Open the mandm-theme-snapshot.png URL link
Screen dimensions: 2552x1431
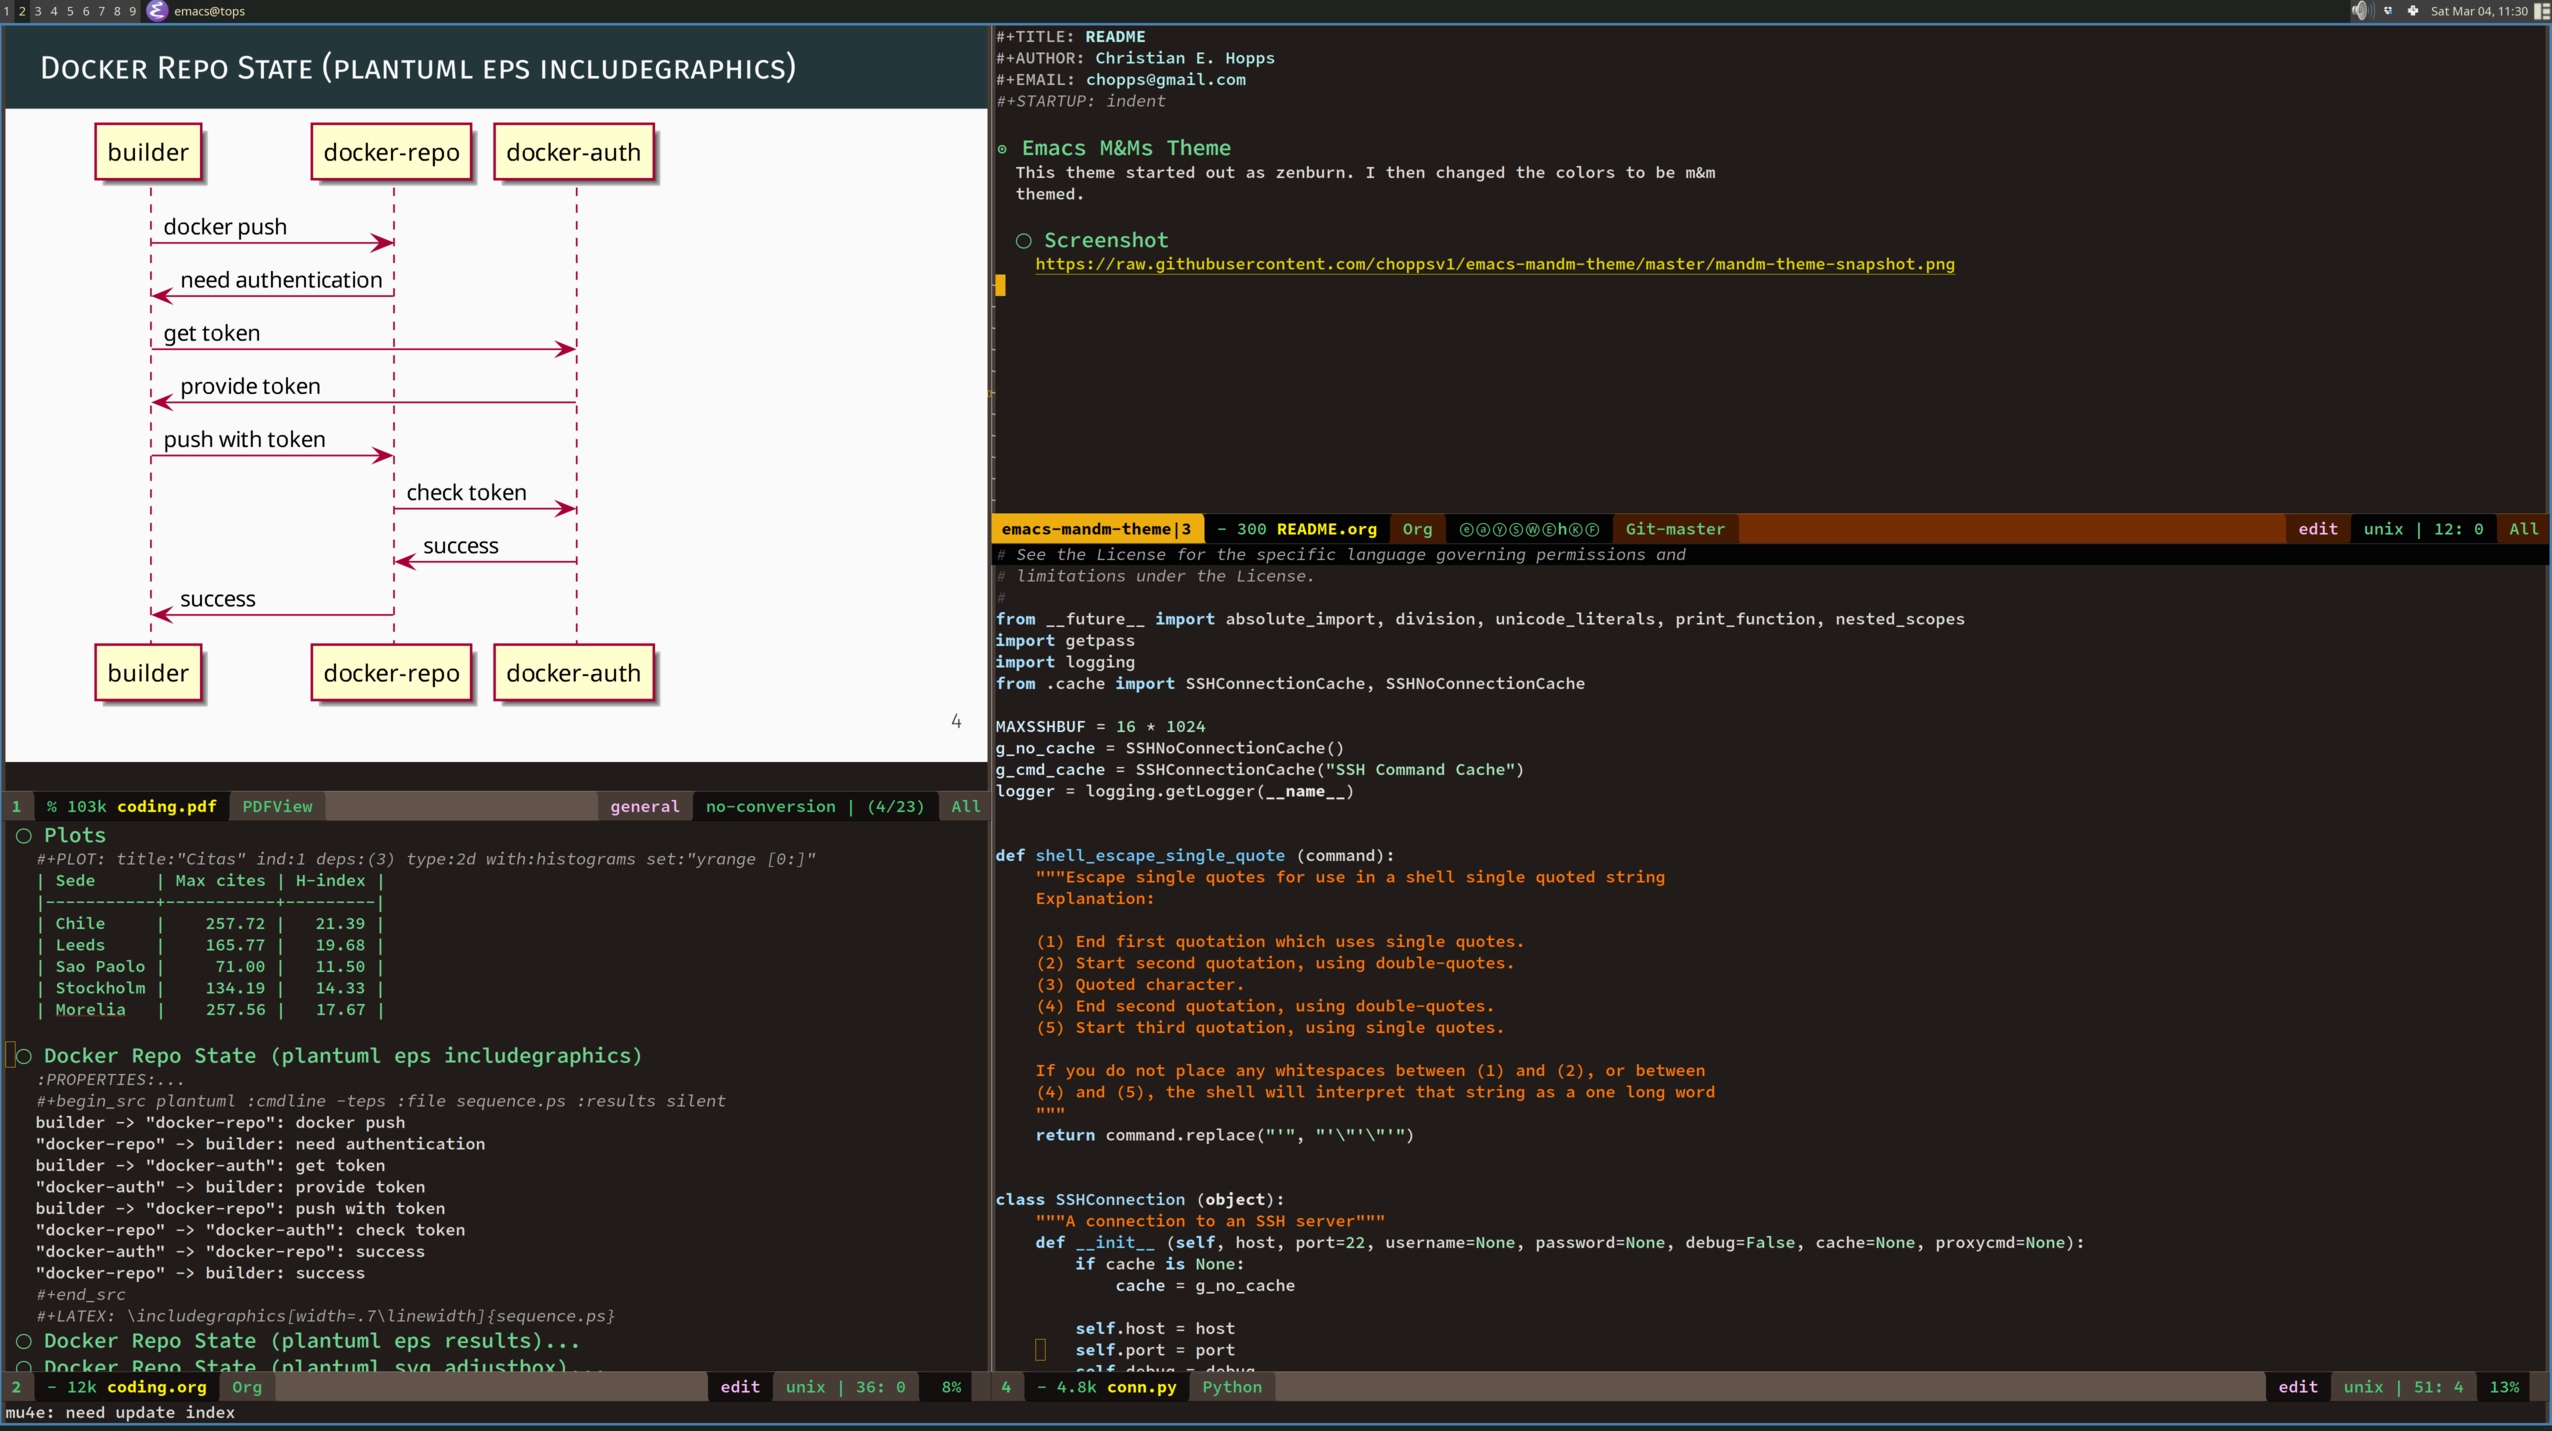click(x=1494, y=264)
